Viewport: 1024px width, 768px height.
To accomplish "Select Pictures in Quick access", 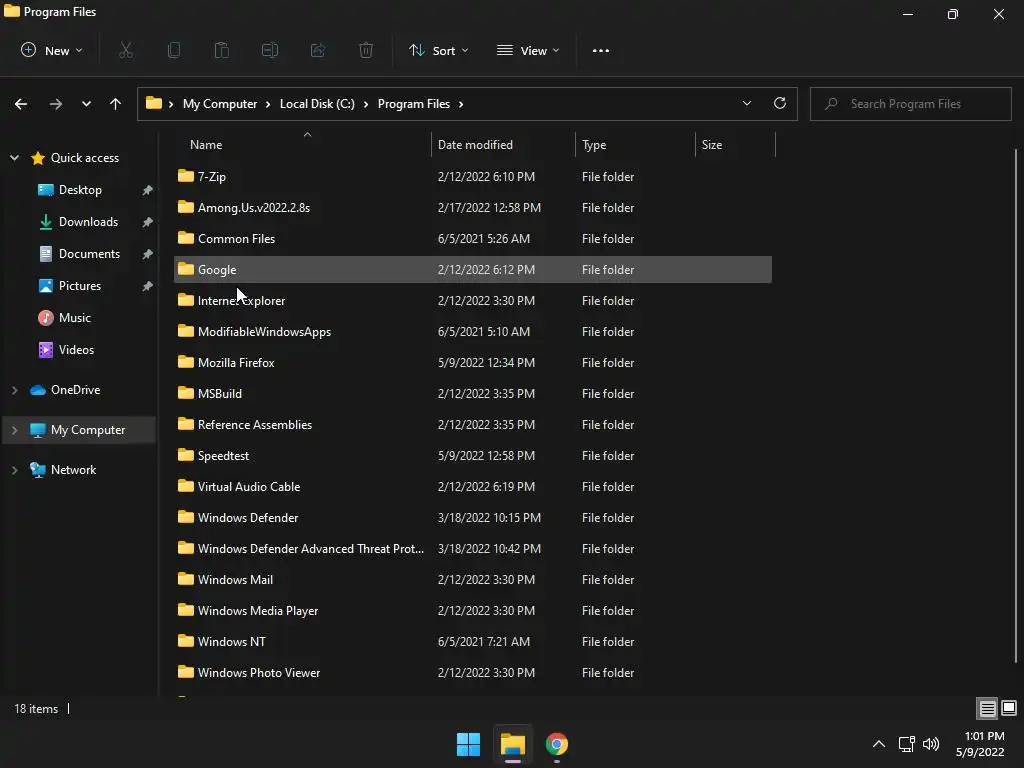I will pyautogui.click(x=80, y=286).
